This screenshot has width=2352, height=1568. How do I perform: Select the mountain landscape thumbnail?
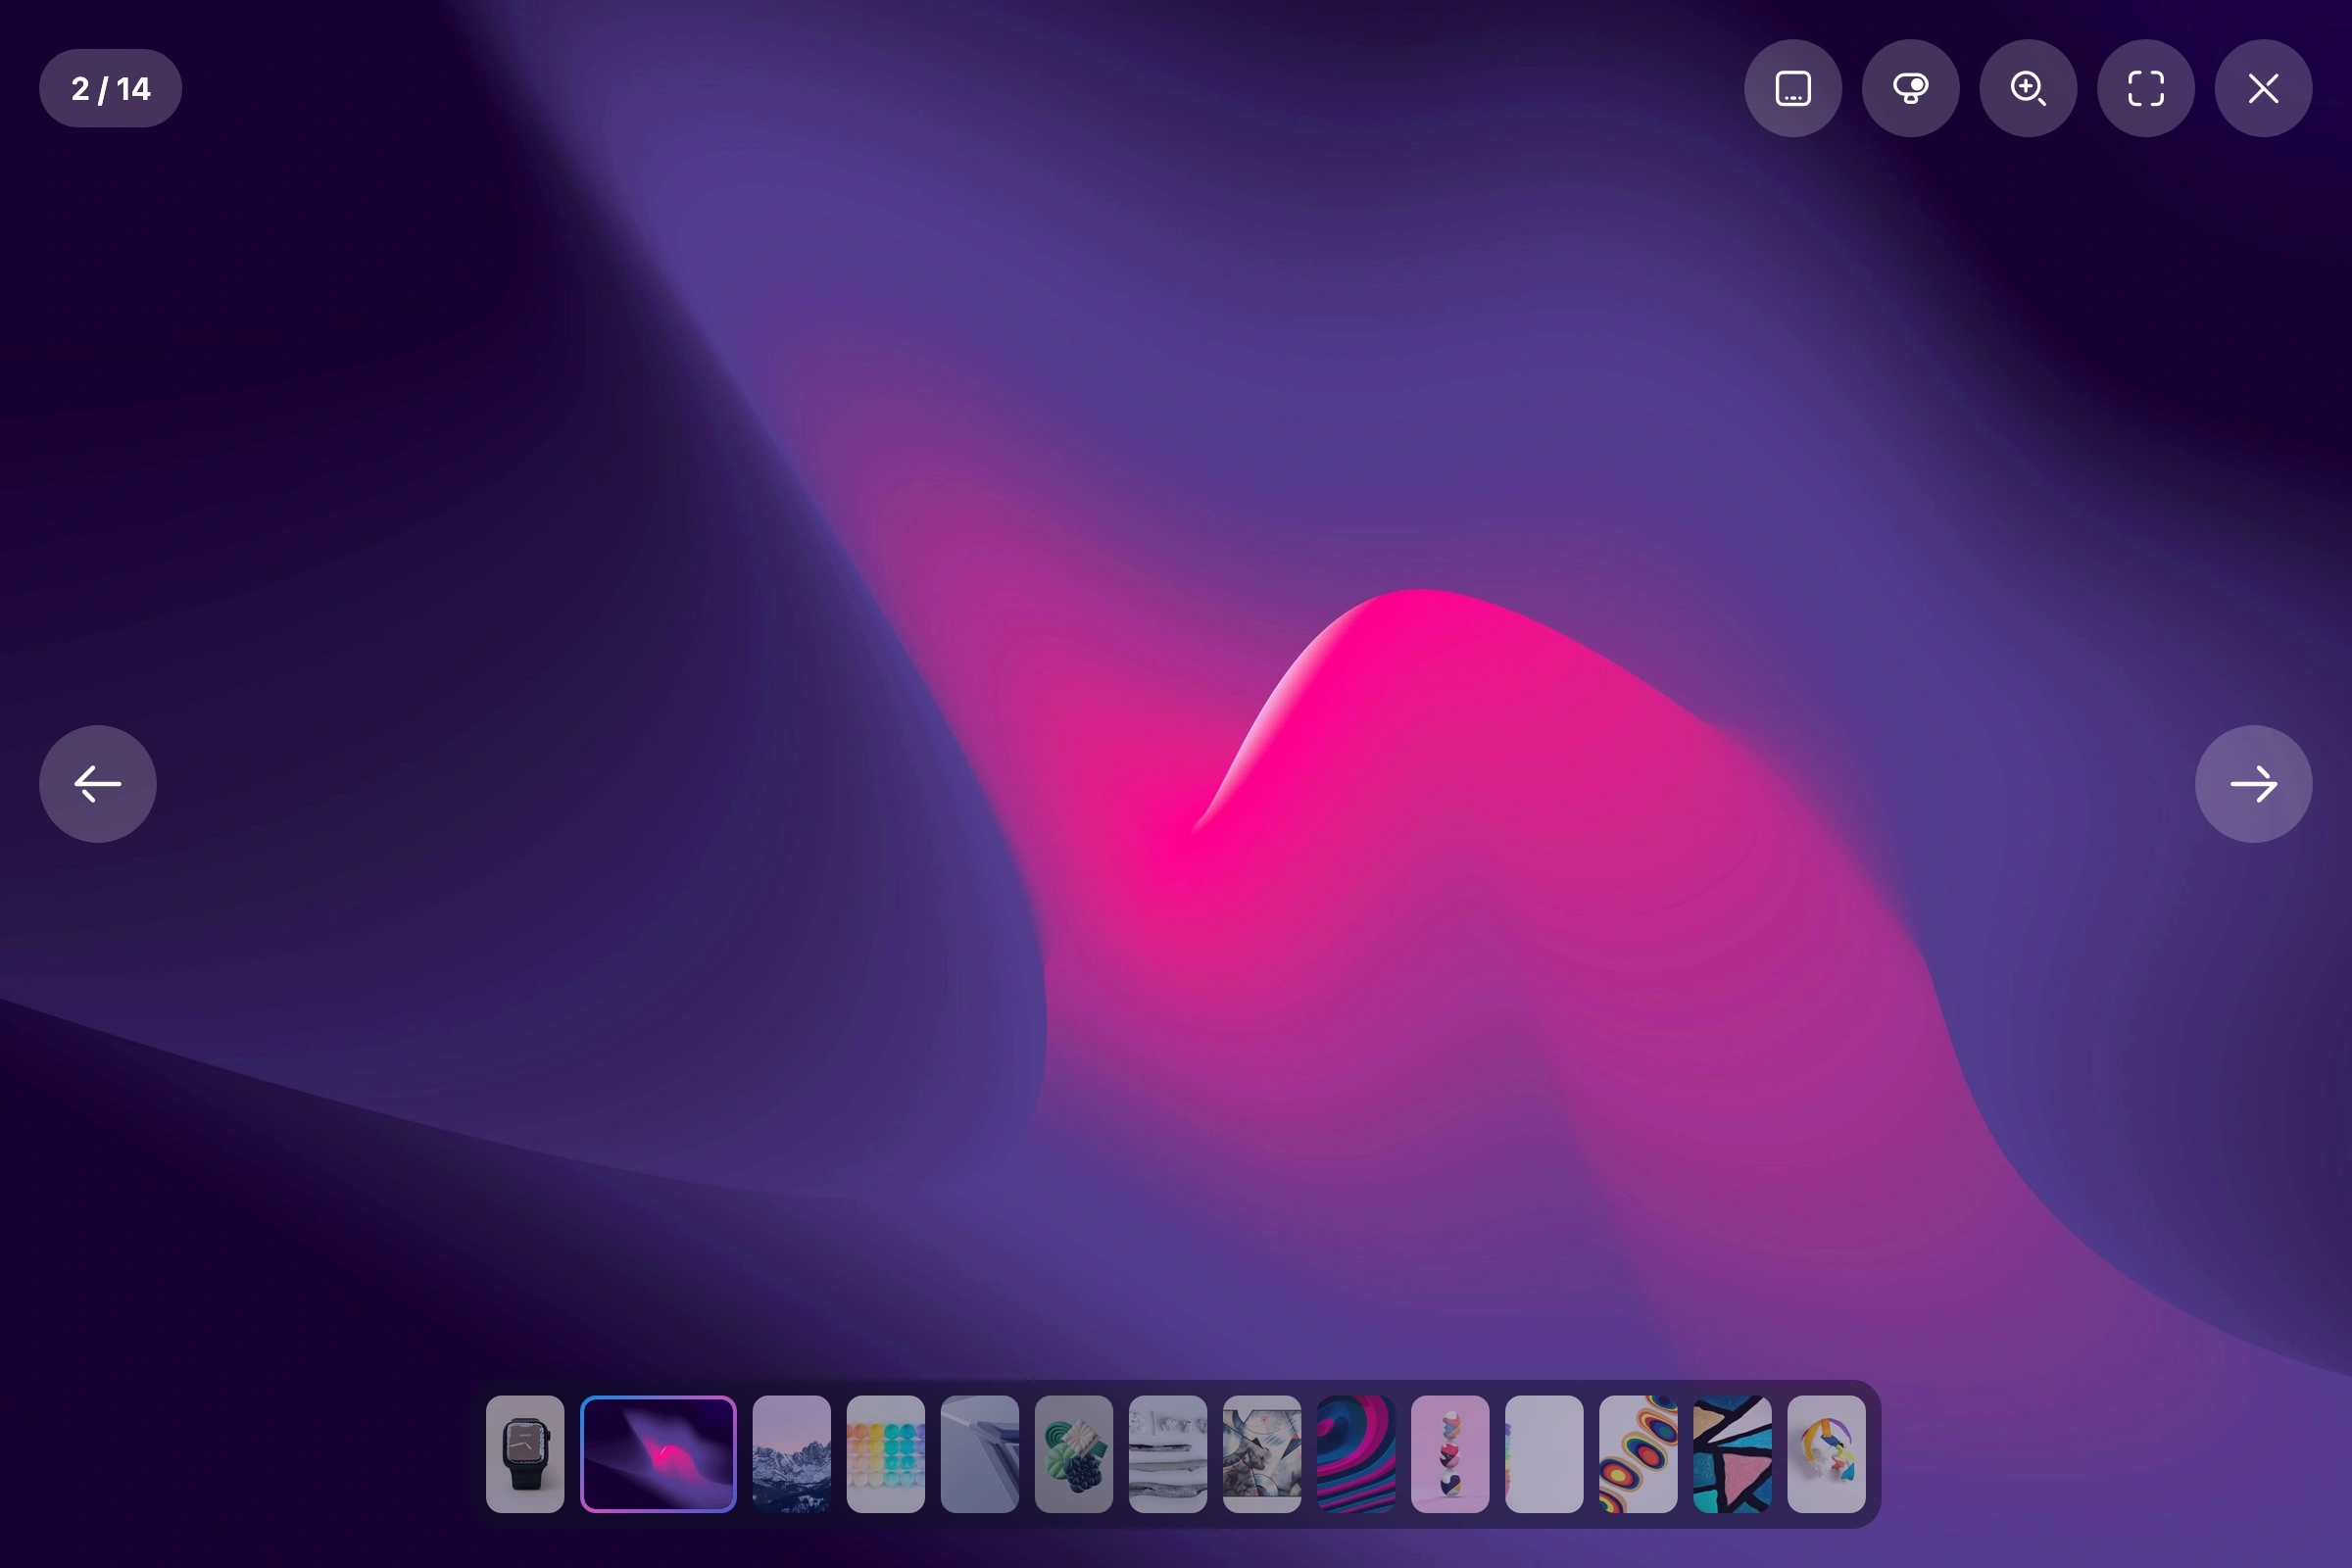point(791,1453)
